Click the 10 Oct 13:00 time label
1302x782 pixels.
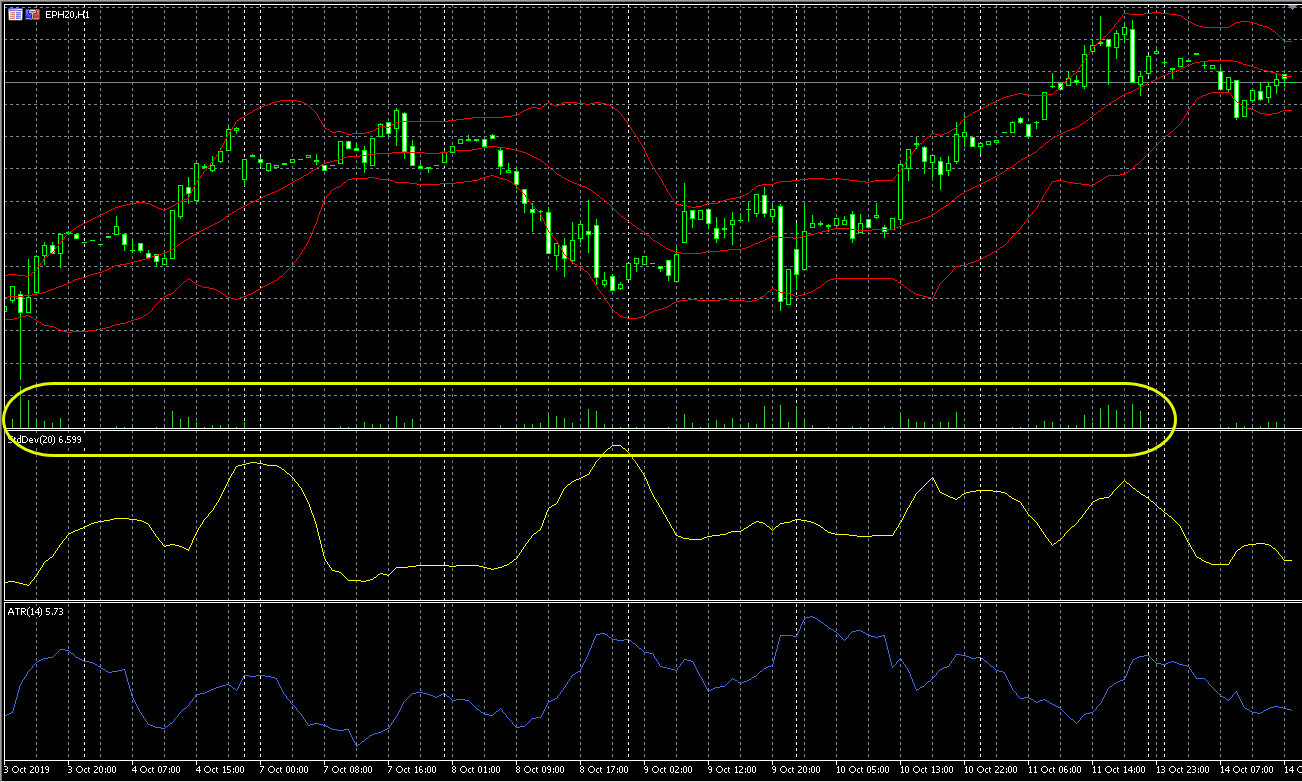tap(927, 770)
